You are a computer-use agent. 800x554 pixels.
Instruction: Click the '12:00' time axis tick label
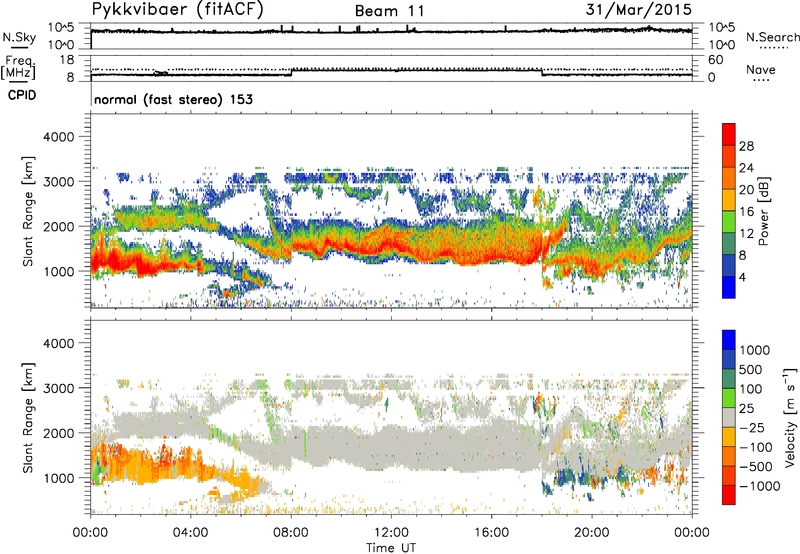[390, 533]
